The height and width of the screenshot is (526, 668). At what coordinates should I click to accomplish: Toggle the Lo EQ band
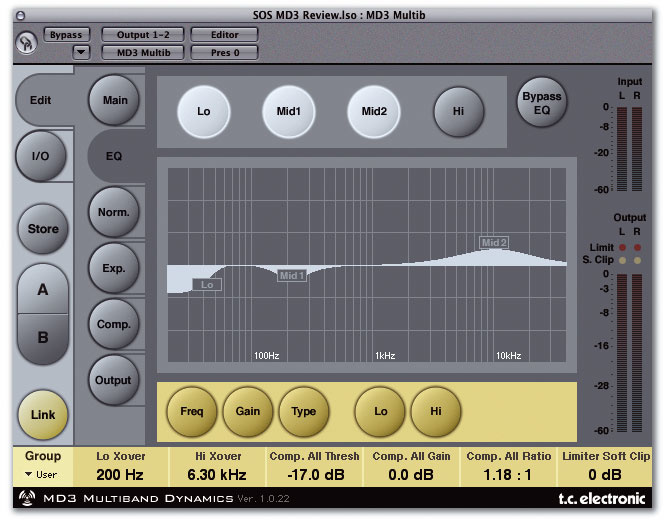pyautogui.click(x=204, y=112)
